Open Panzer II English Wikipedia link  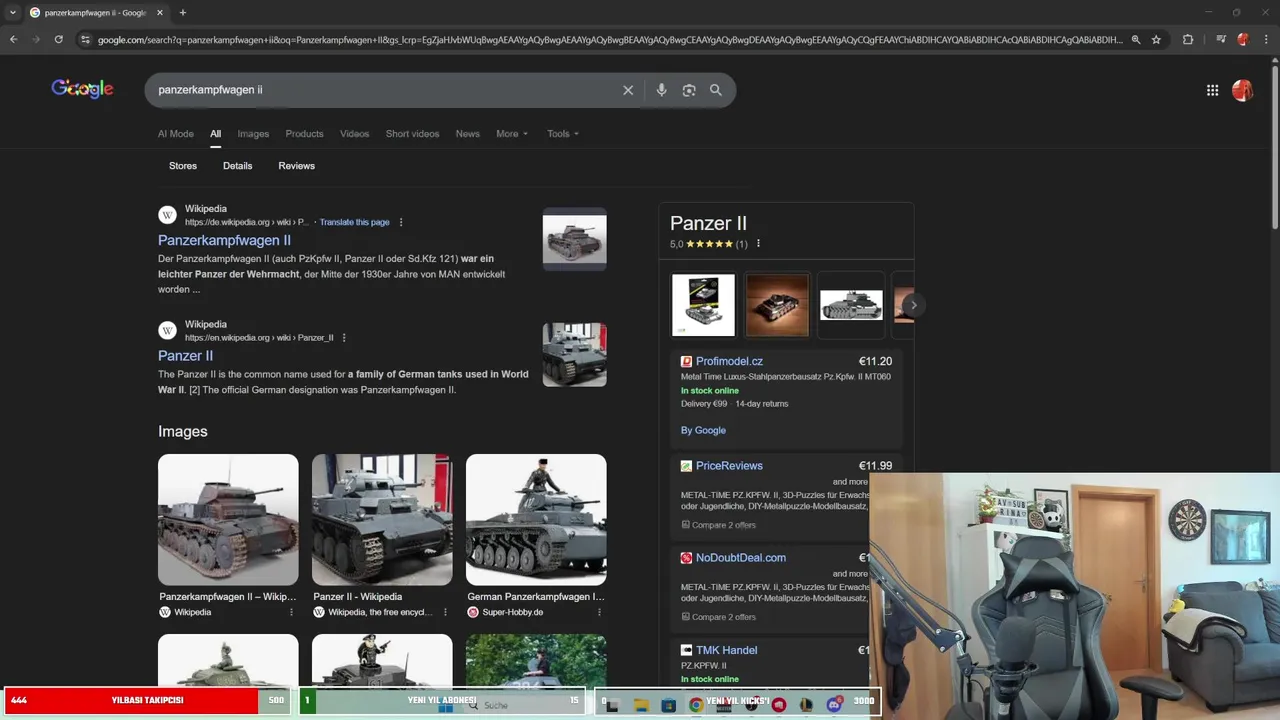tap(185, 356)
